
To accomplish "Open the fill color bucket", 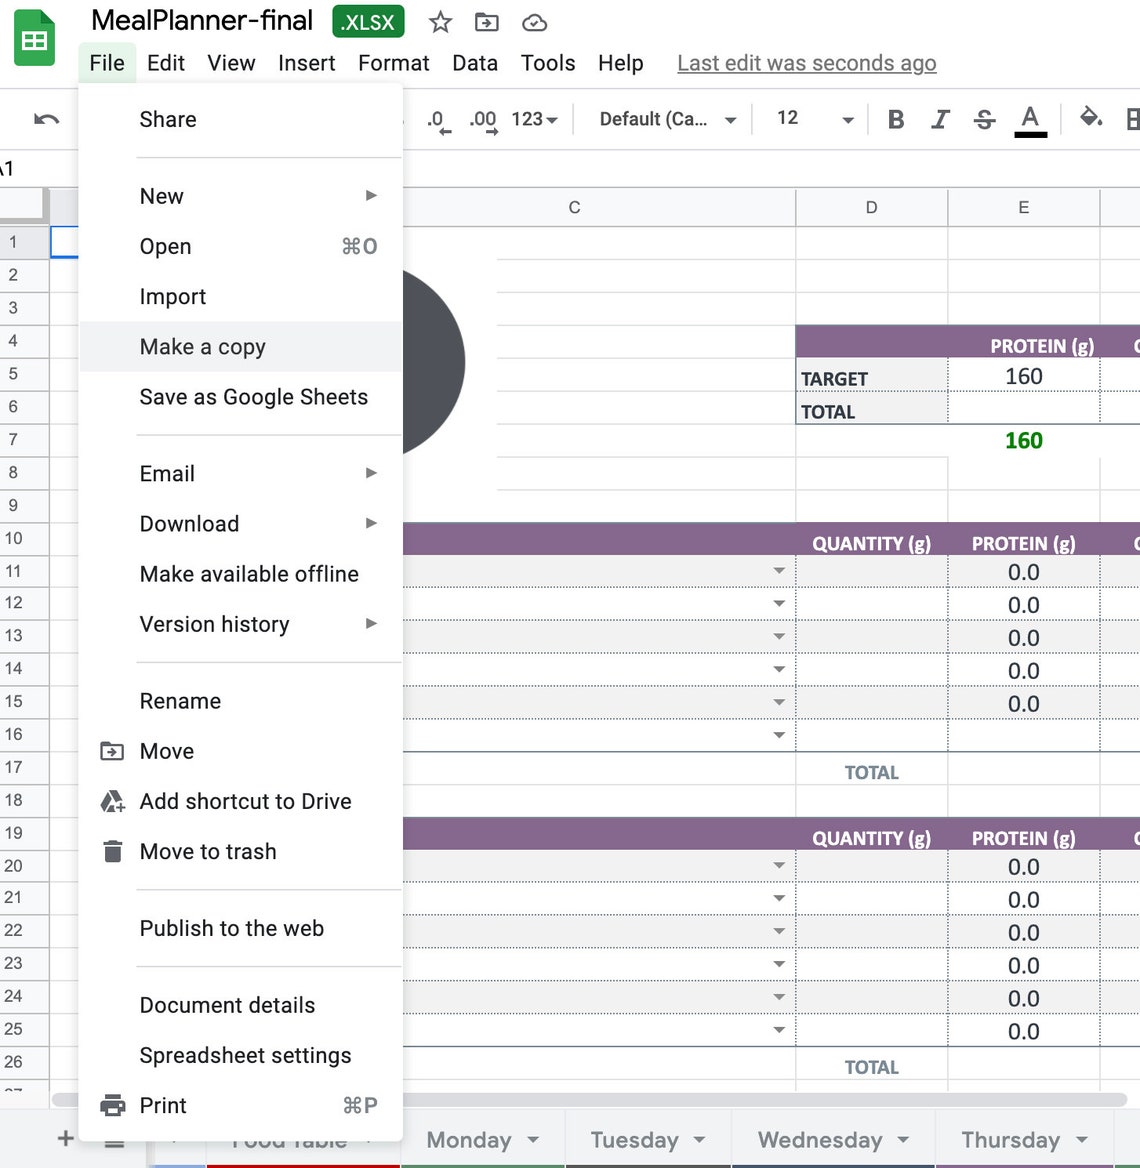I will pos(1091,118).
